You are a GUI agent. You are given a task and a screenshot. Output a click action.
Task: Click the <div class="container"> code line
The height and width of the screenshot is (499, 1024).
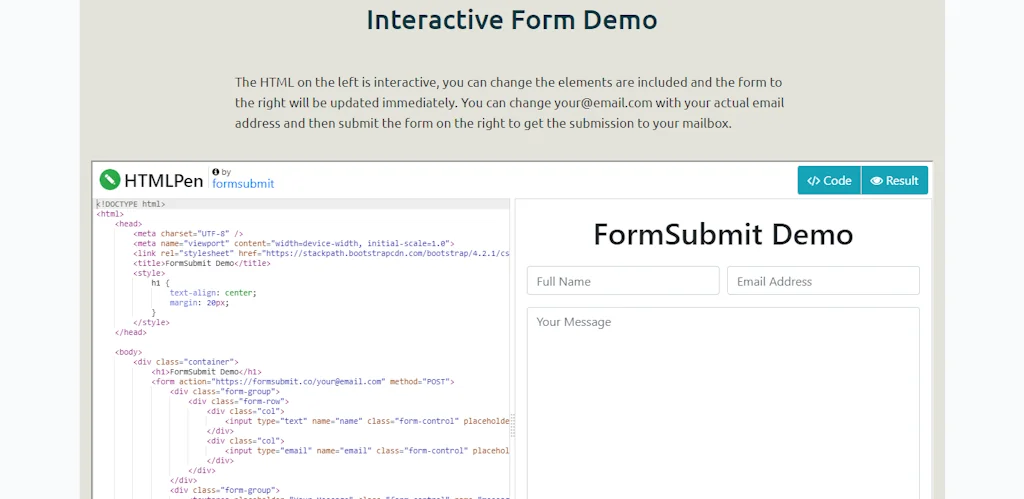pyautogui.click(x=186, y=362)
